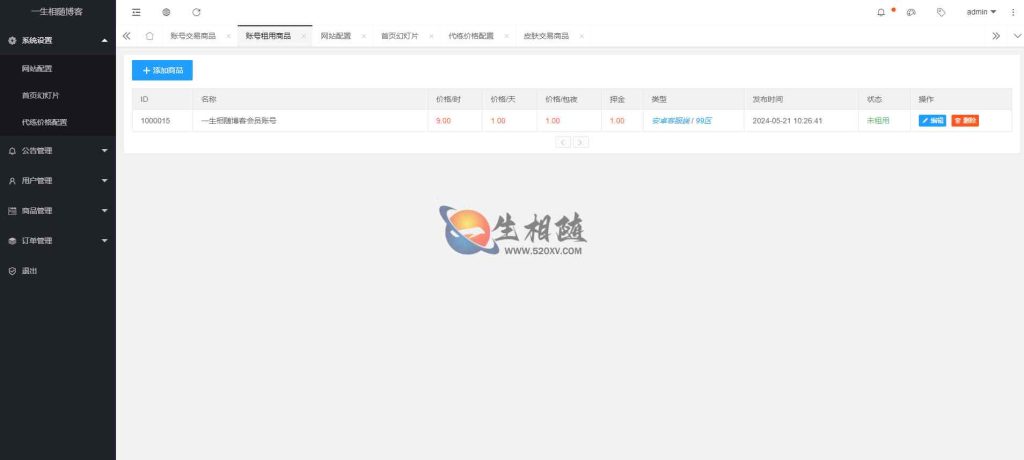Close the 账号交易商品 tab
This screenshot has height=460, width=1024.
[228, 36]
